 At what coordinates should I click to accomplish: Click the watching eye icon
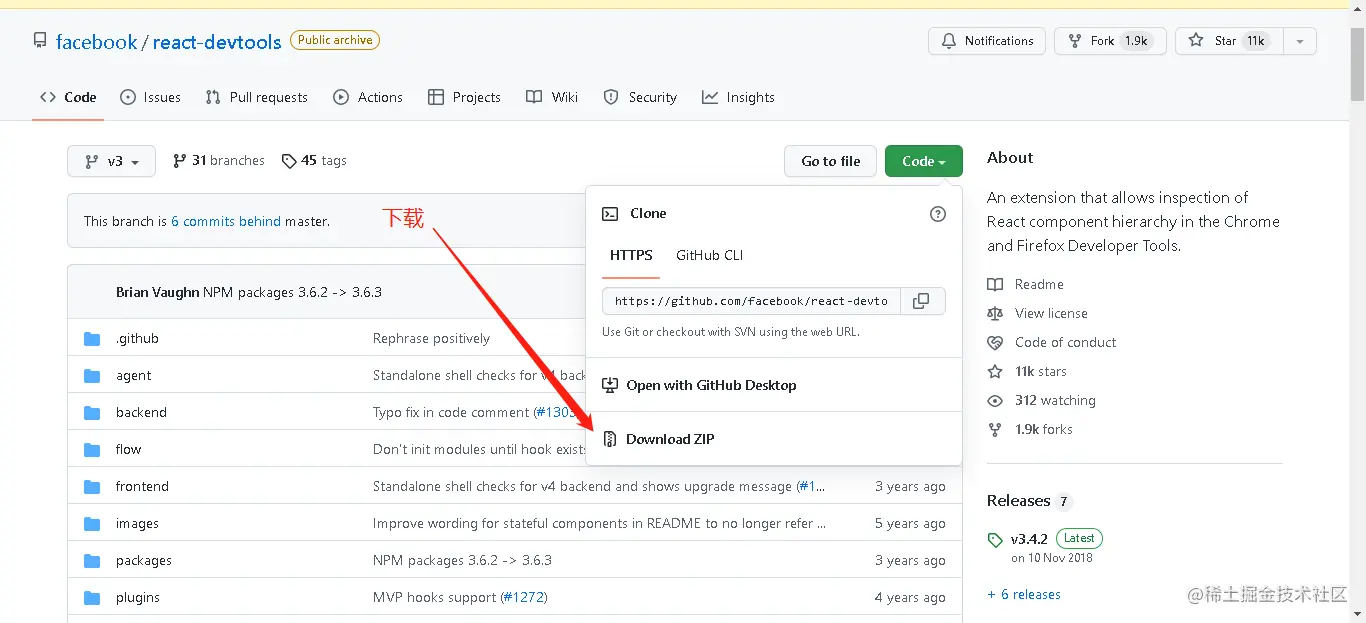995,401
